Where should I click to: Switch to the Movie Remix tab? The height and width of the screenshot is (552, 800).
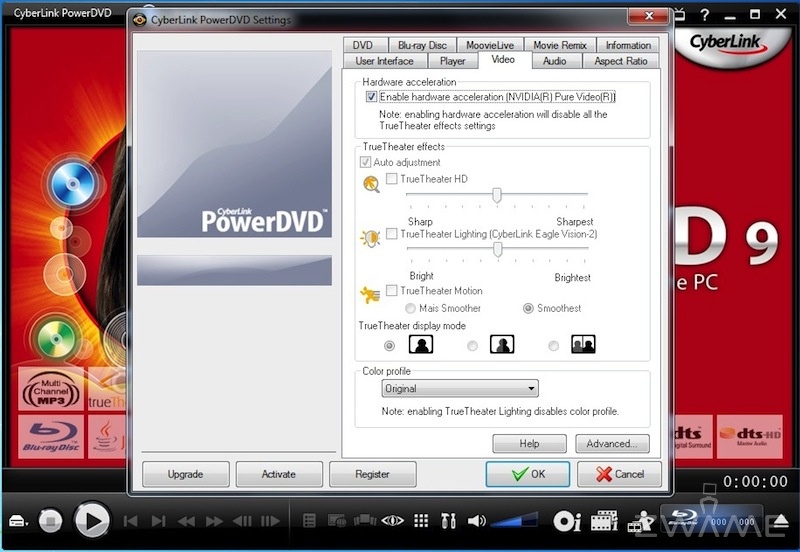560,45
